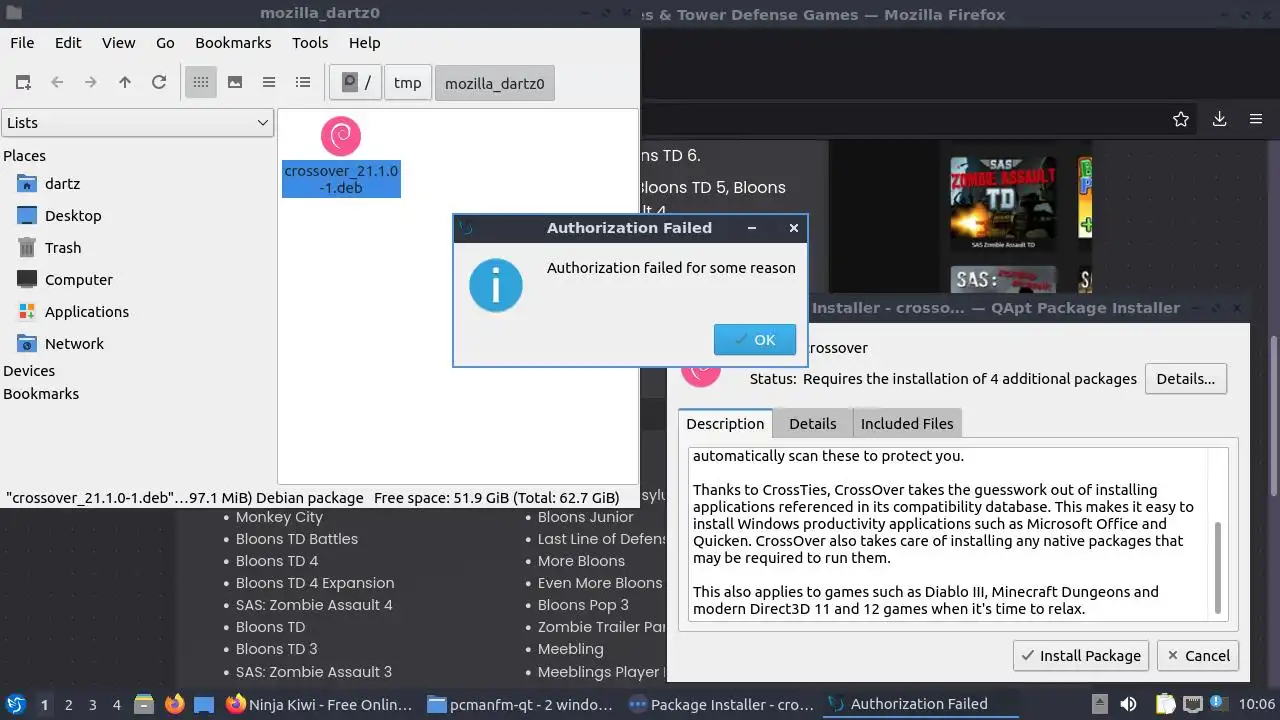
Task: Click Install Package button
Action: pos(1080,655)
